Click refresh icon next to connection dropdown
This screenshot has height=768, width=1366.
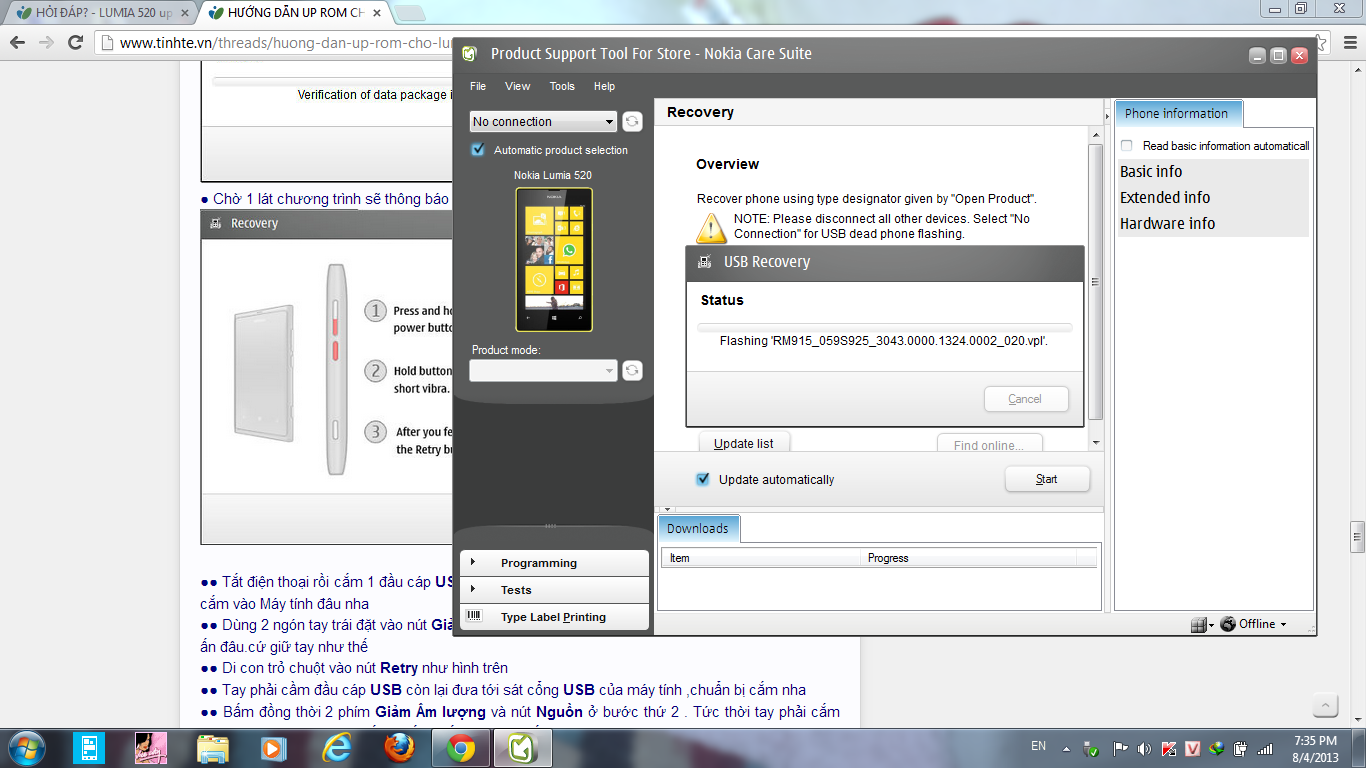pos(632,122)
